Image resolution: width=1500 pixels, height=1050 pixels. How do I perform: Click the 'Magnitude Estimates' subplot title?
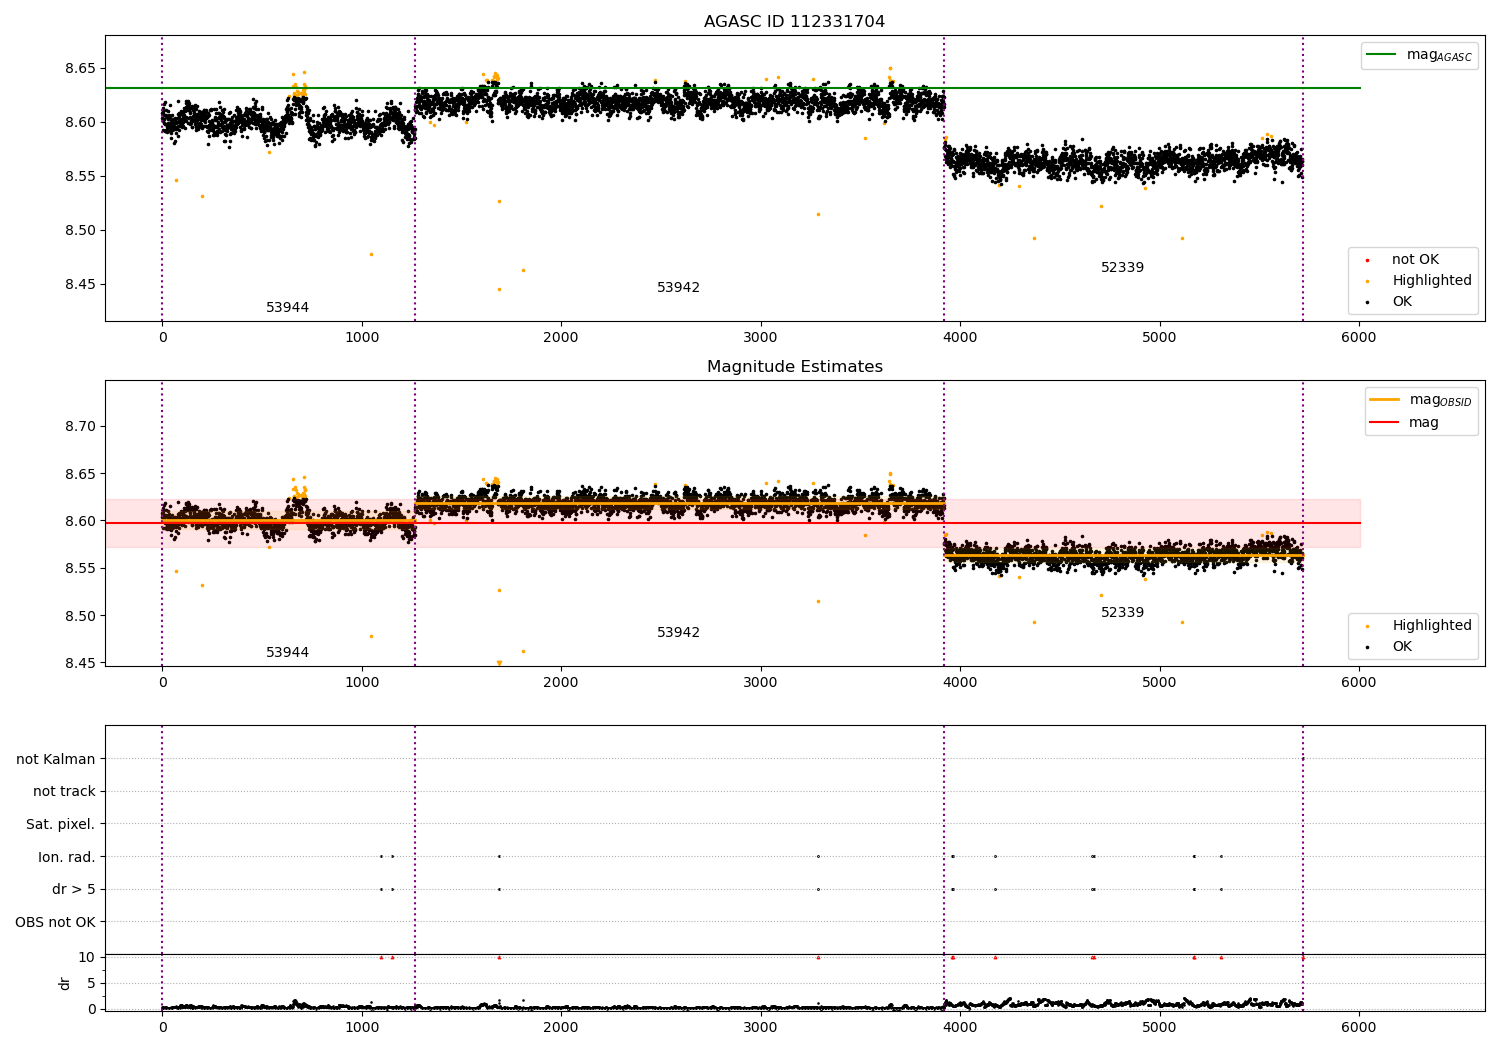pos(794,367)
